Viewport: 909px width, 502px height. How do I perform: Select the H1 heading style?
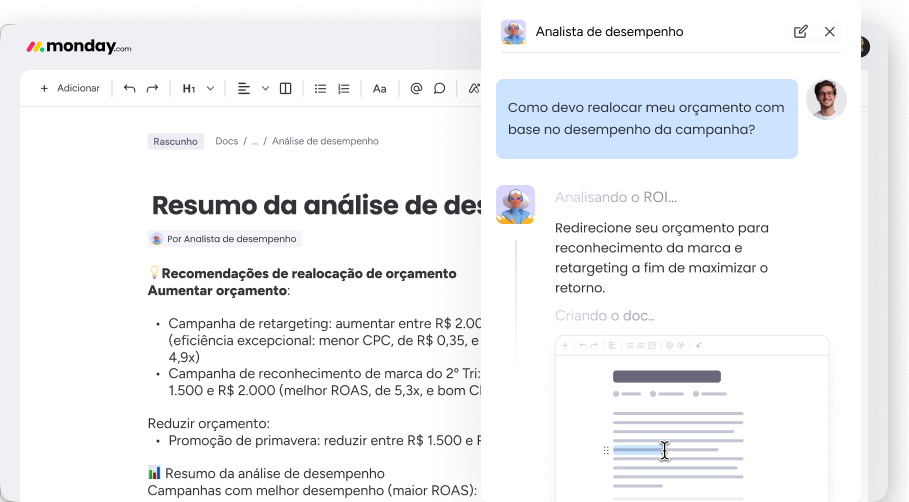click(x=189, y=88)
